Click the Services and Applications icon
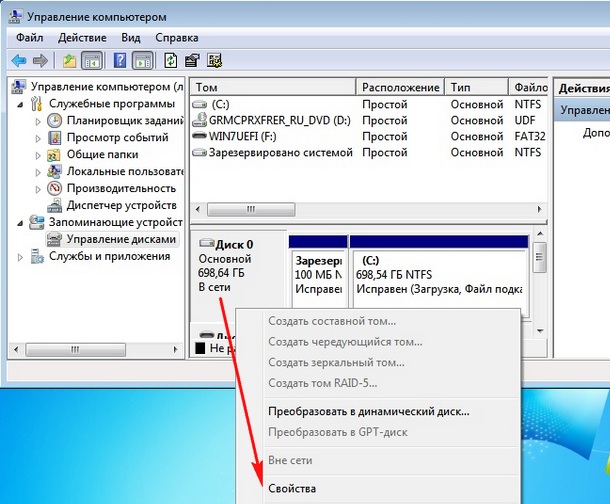610x504 pixels. (37, 256)
